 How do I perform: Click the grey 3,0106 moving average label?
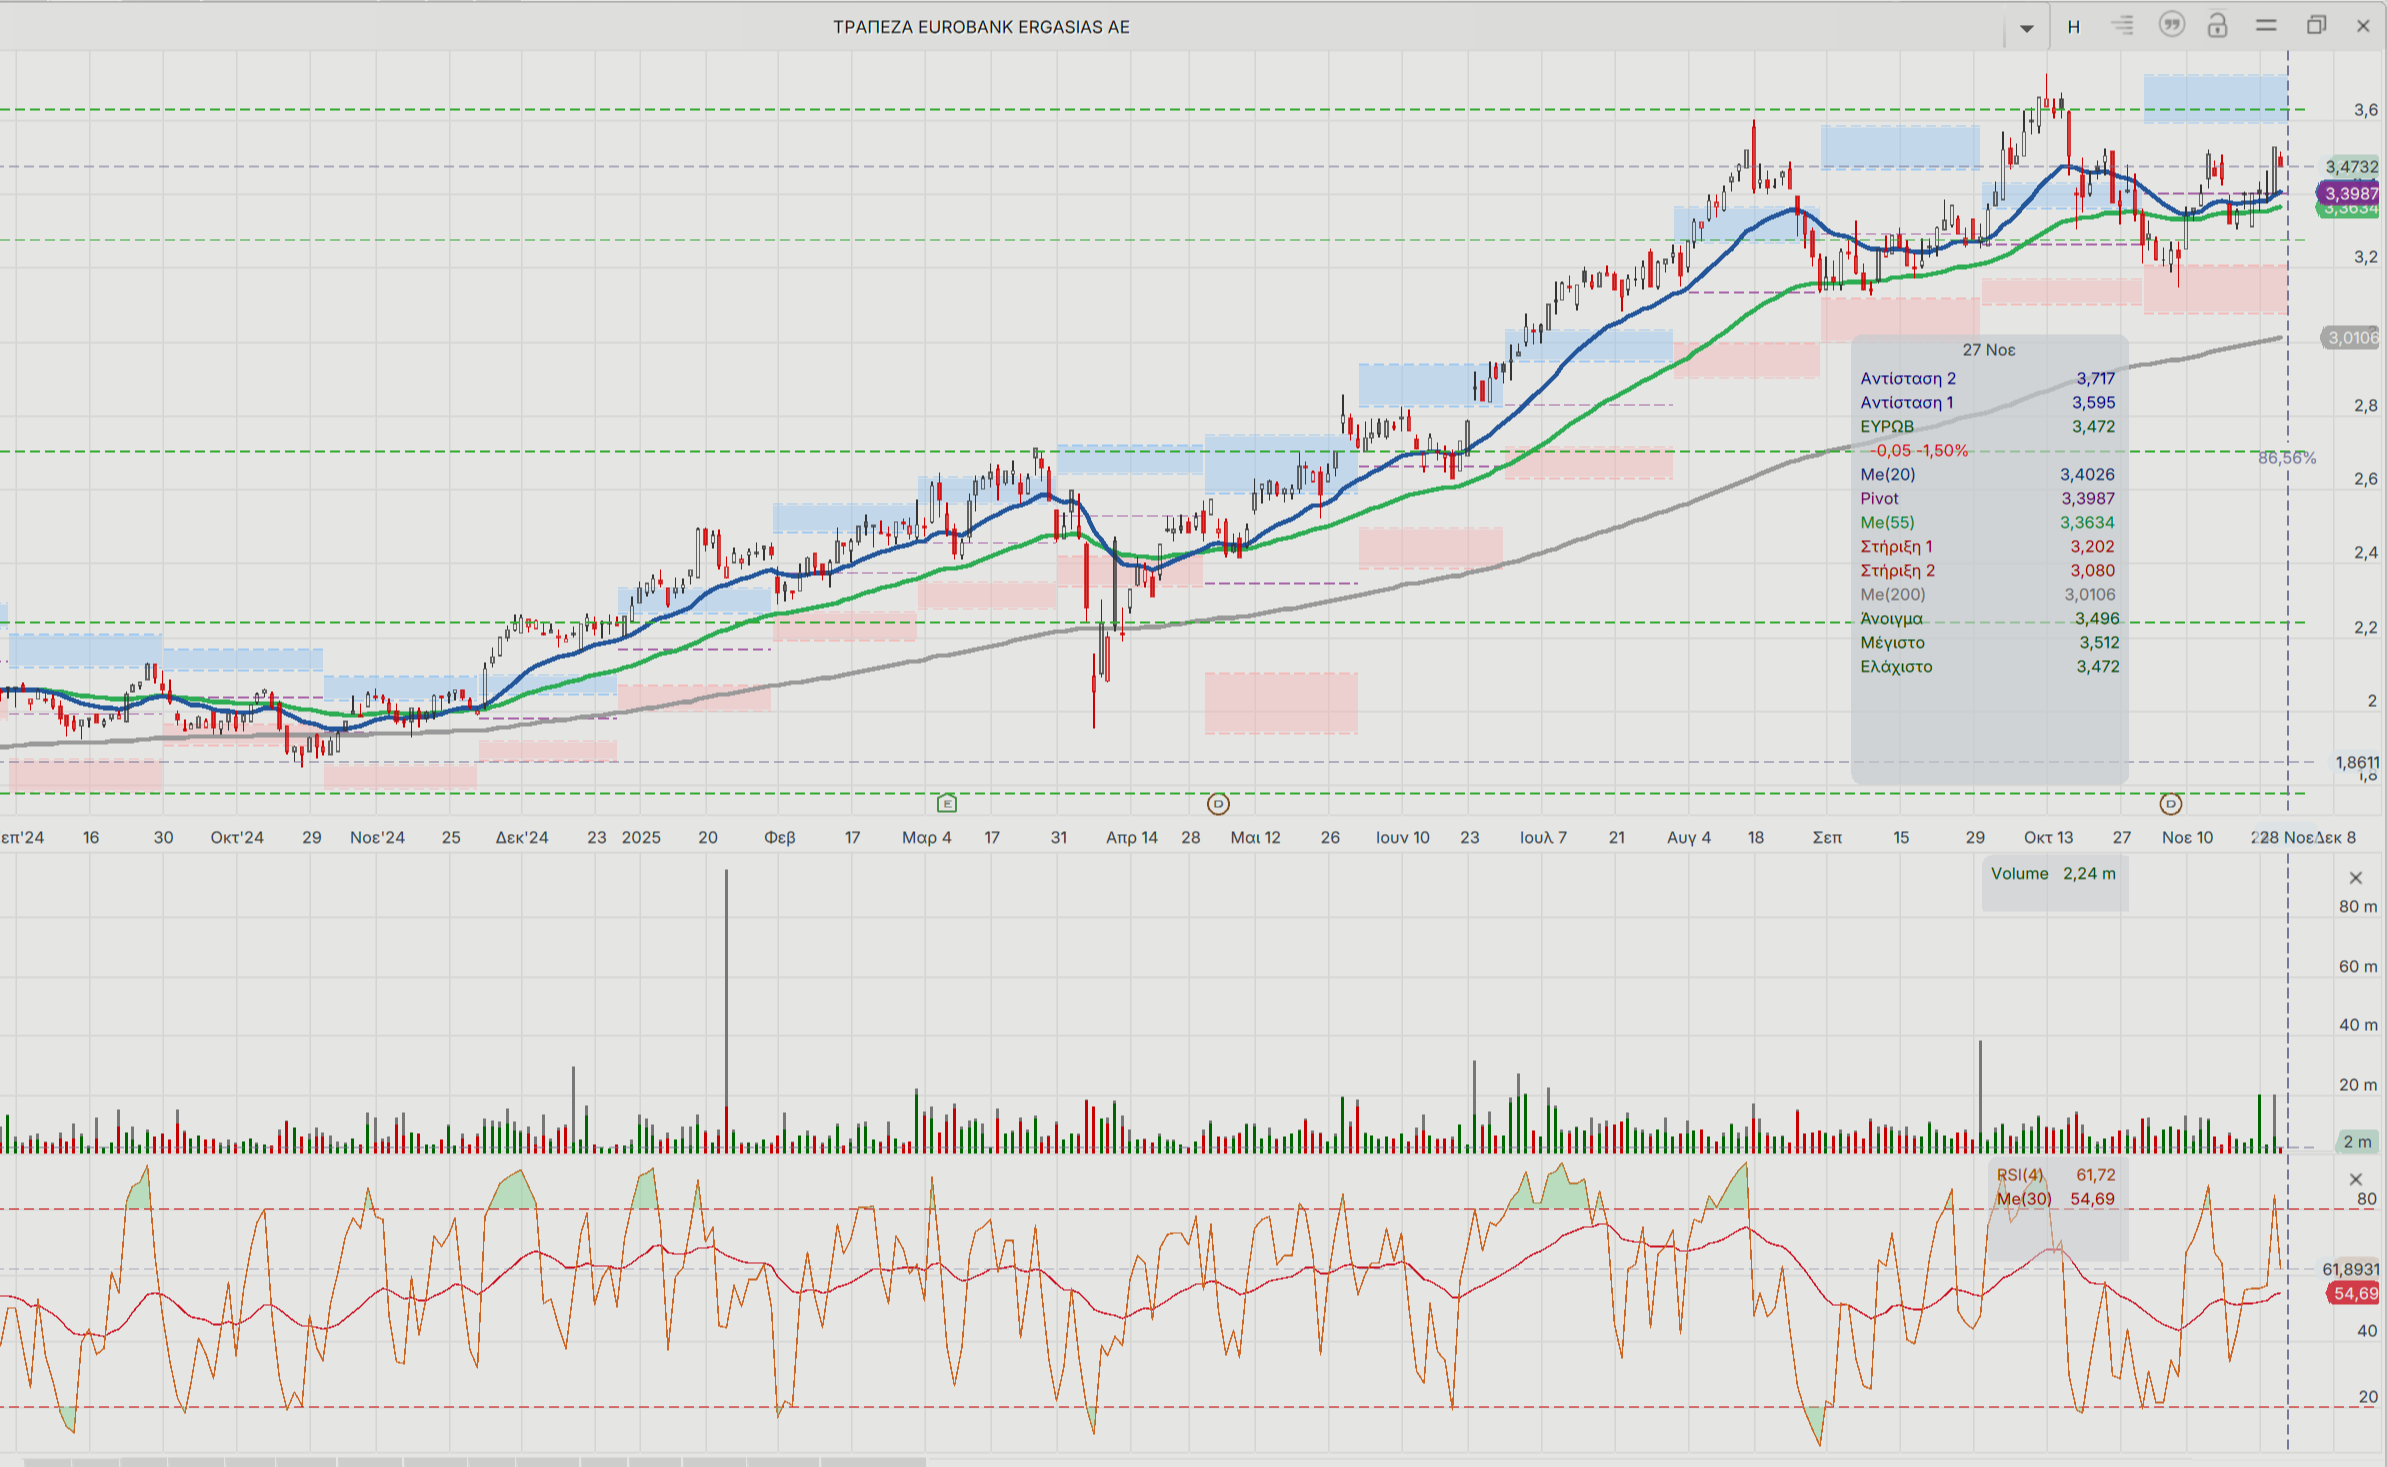(x=2351, y=338)
